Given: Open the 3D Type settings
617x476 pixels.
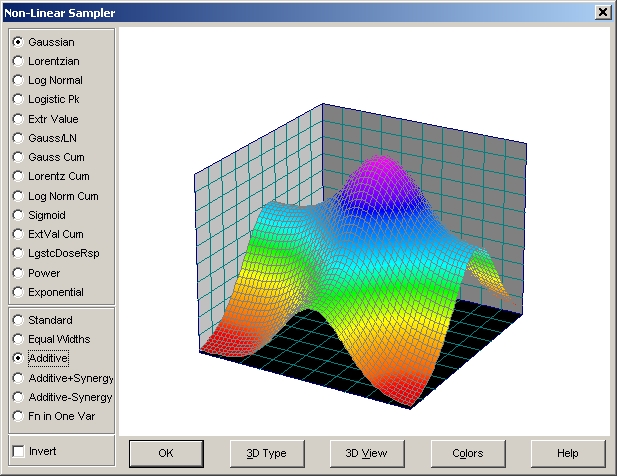Looking at the screenshot, I should click(x=266, y=453).
